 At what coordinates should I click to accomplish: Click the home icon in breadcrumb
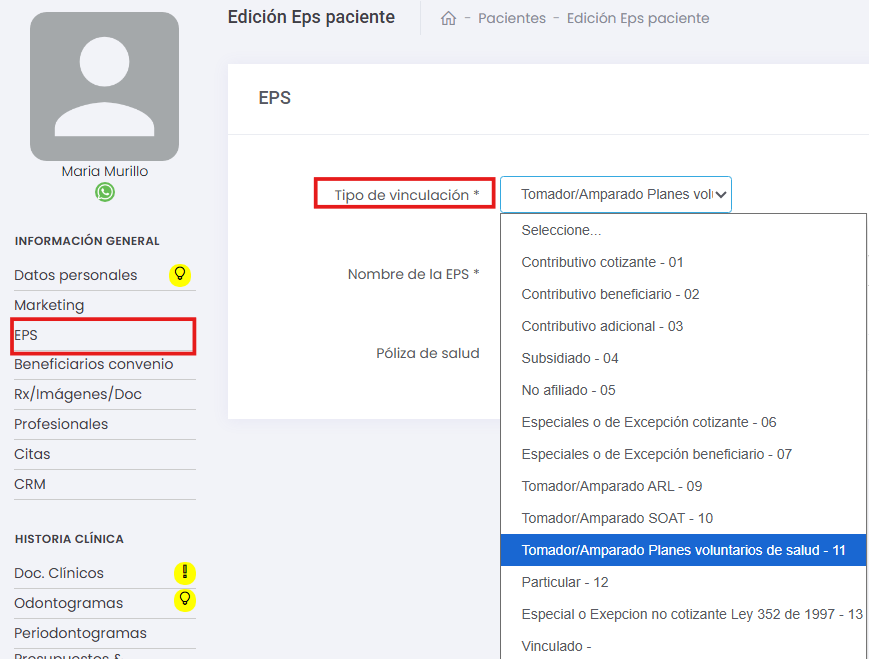[449, 18]
